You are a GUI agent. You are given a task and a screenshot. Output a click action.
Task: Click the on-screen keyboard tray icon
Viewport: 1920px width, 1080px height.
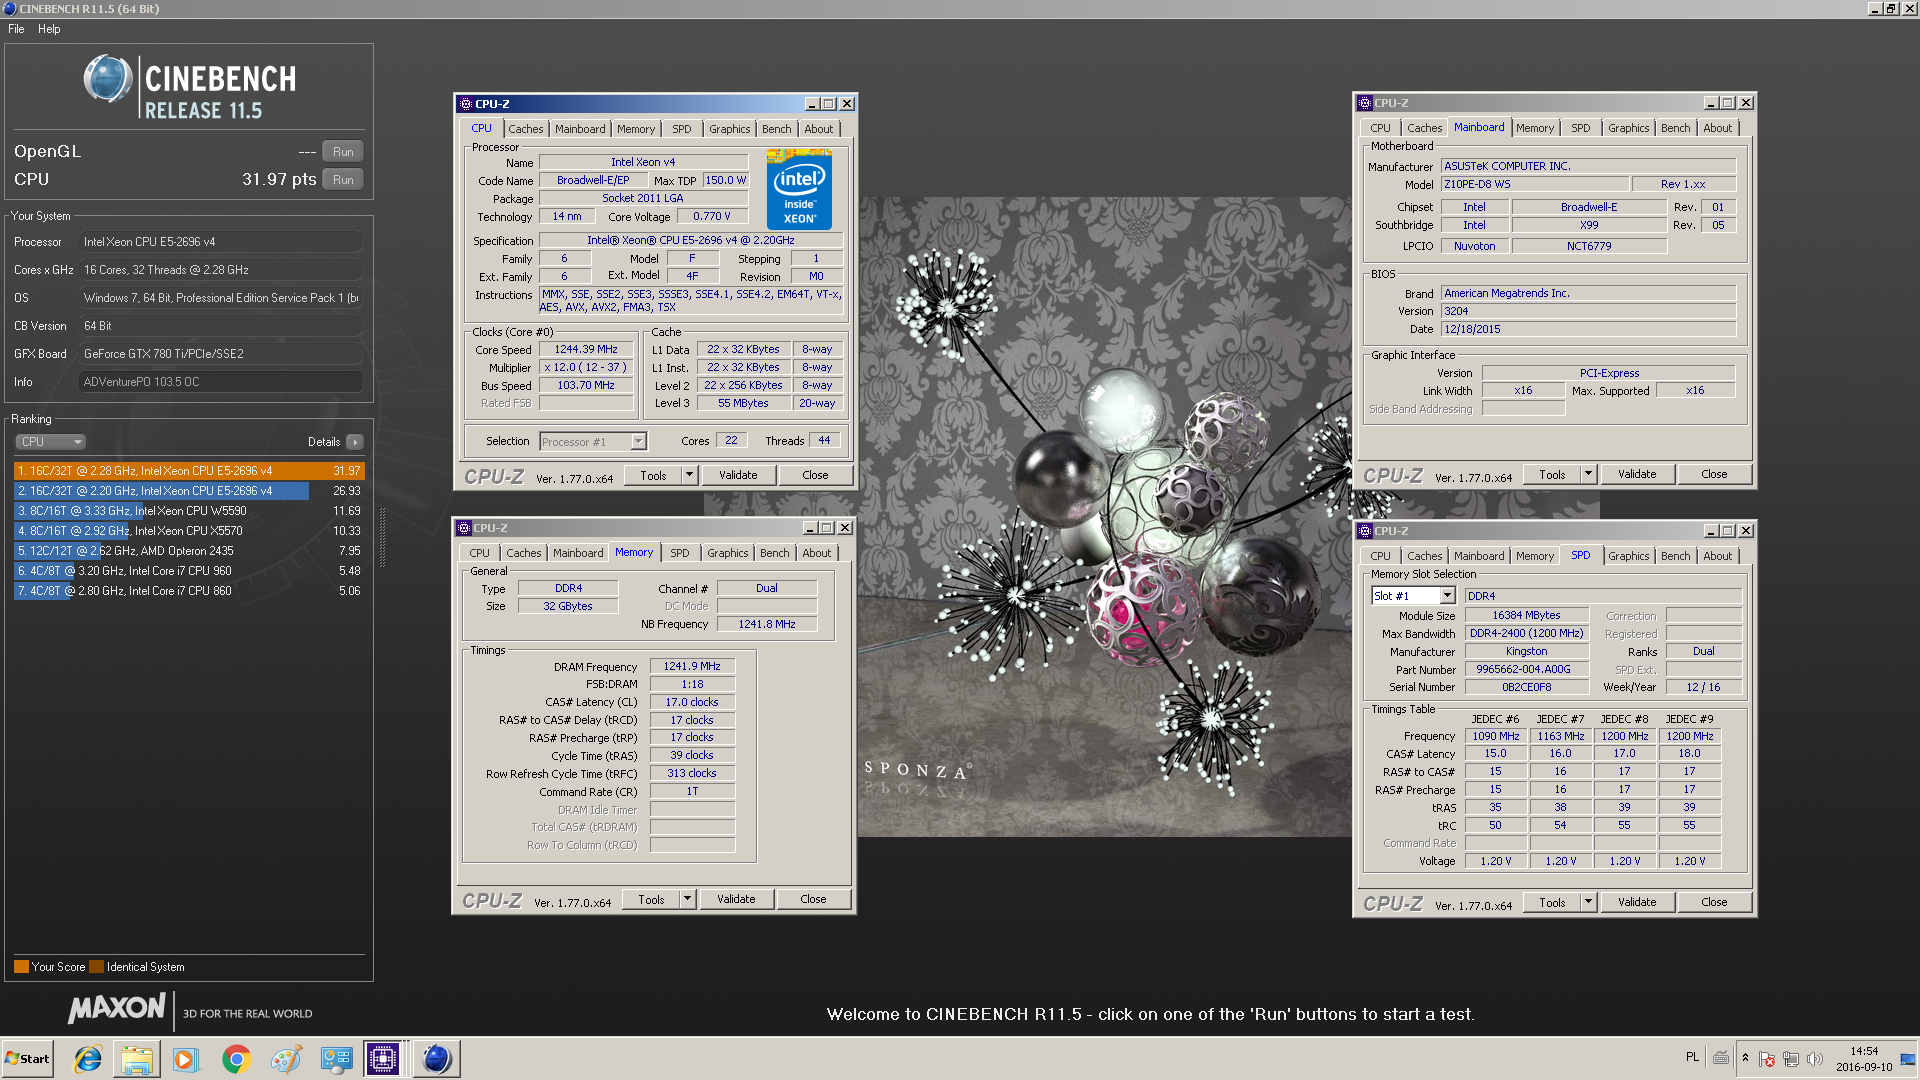click(1721, 1058)
